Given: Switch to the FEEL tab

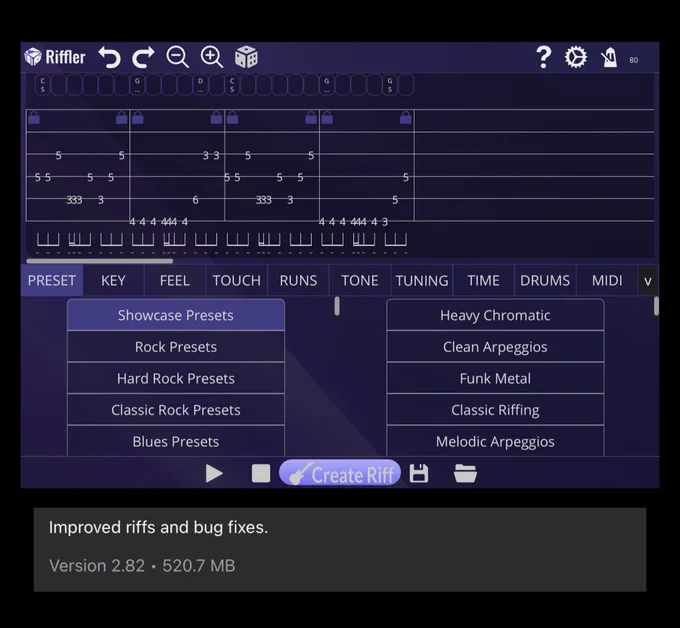Looking at the screenshot, I should [x=175, y=281].
